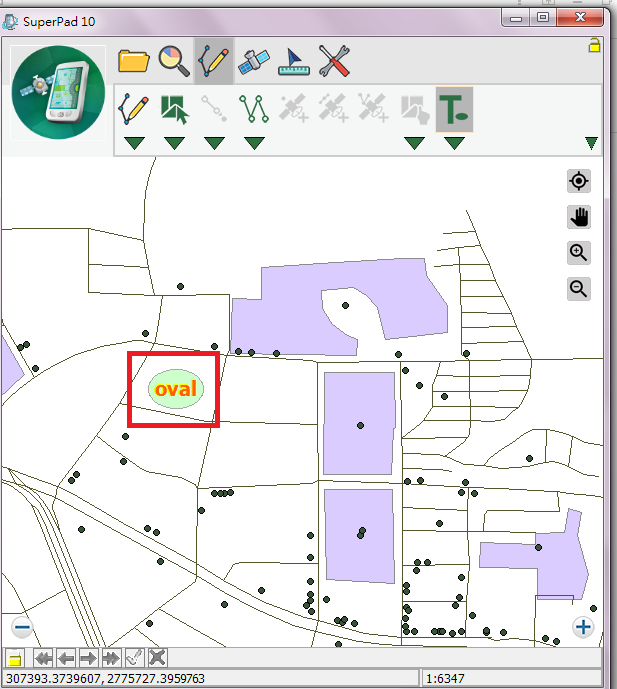Click the disabled vertex line edit tool
The height and width of the screenshot is (689, 617).
(x=214, y=109)
